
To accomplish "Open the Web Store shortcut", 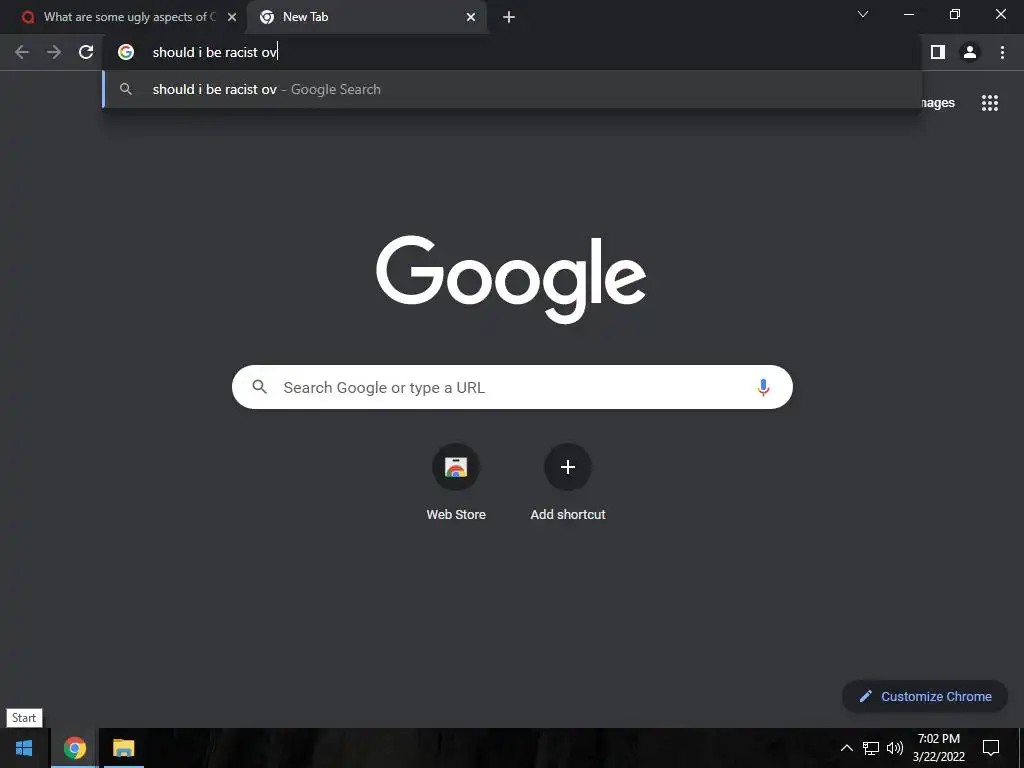I will tap(456, 483).
